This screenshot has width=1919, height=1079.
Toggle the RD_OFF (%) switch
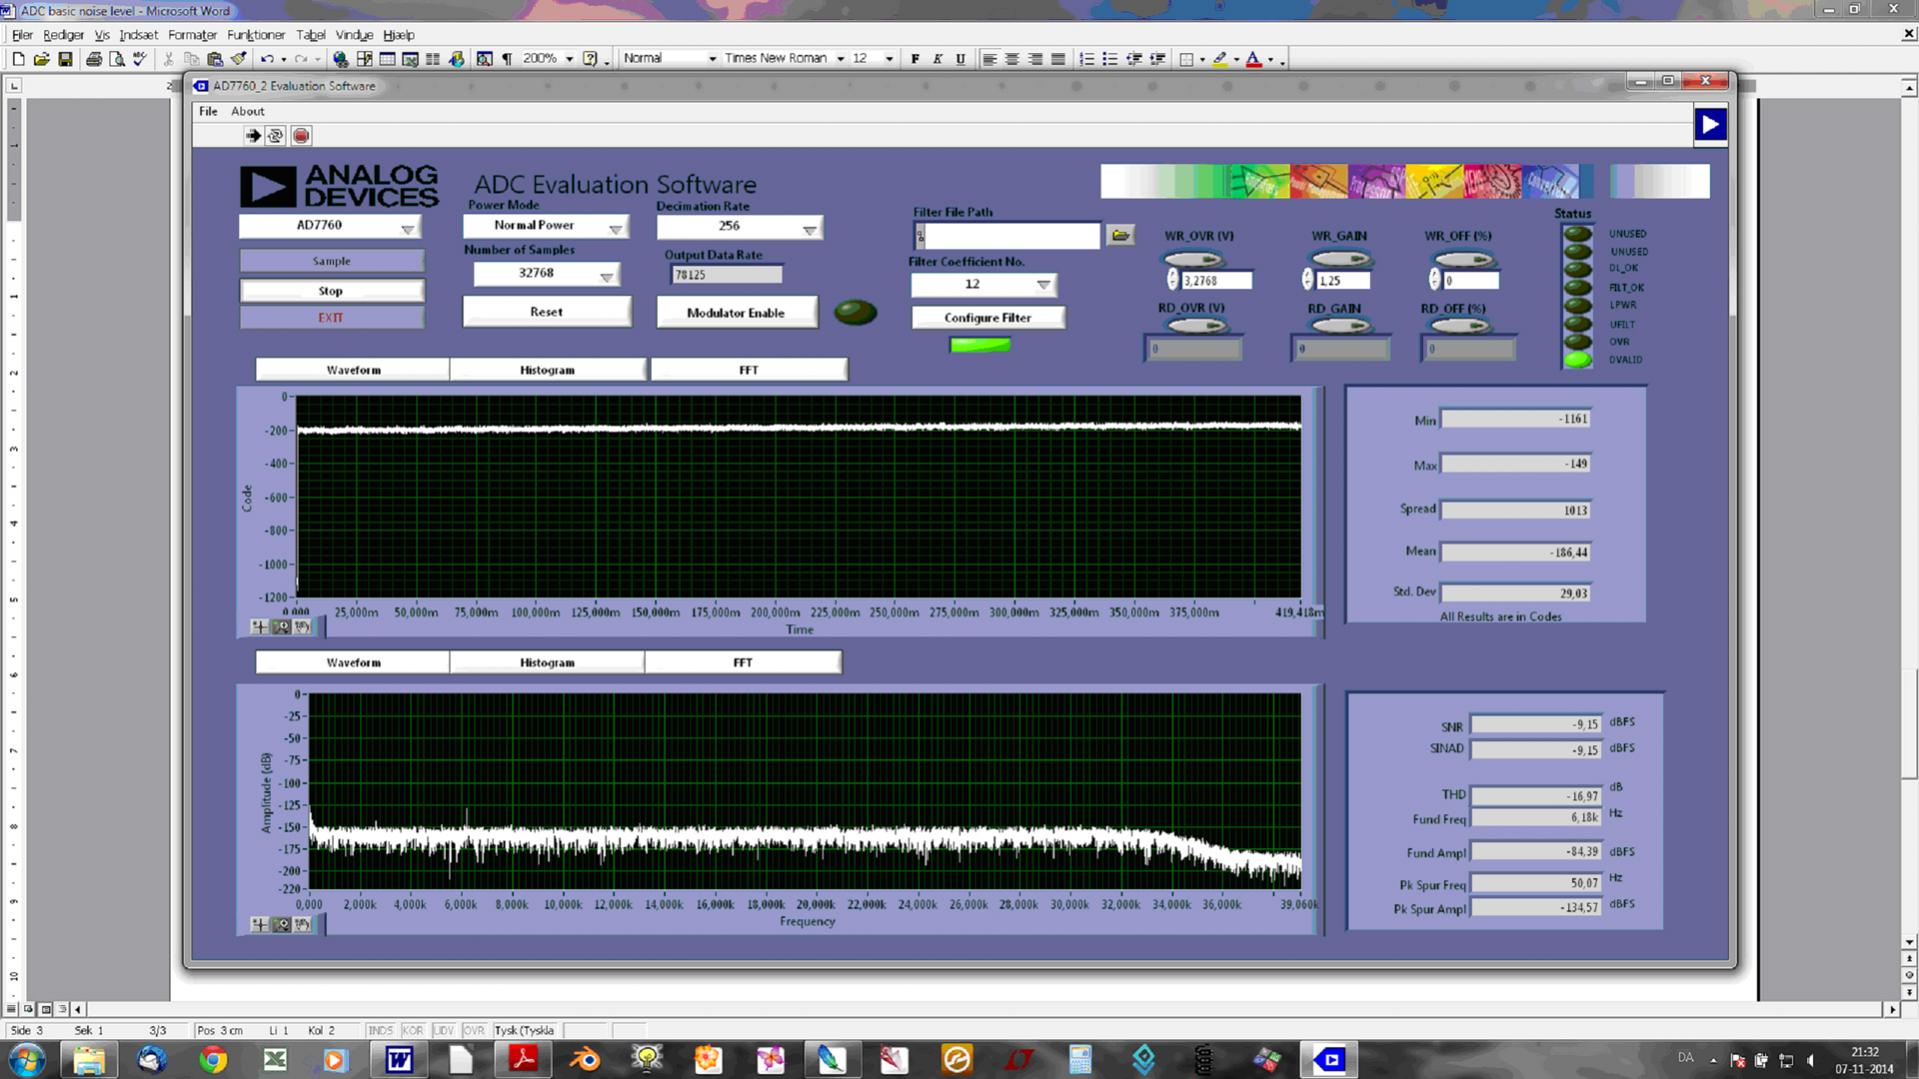(1461, 326)
